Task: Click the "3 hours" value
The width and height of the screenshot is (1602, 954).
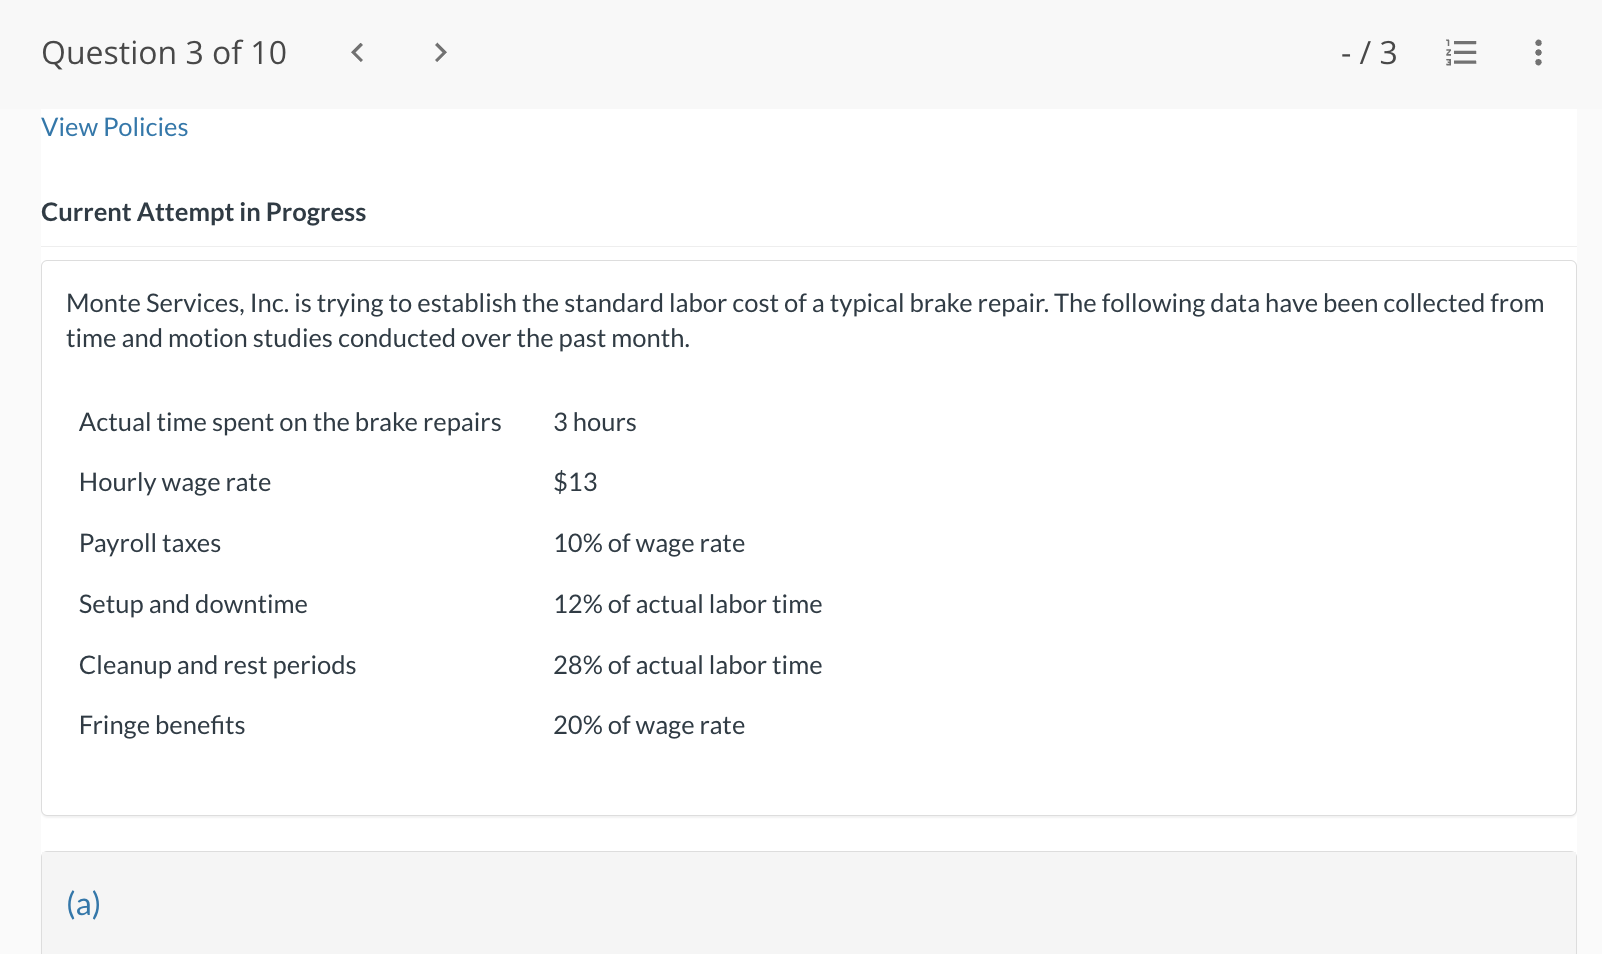Action: pyautogui.click(x=595, y=422)
